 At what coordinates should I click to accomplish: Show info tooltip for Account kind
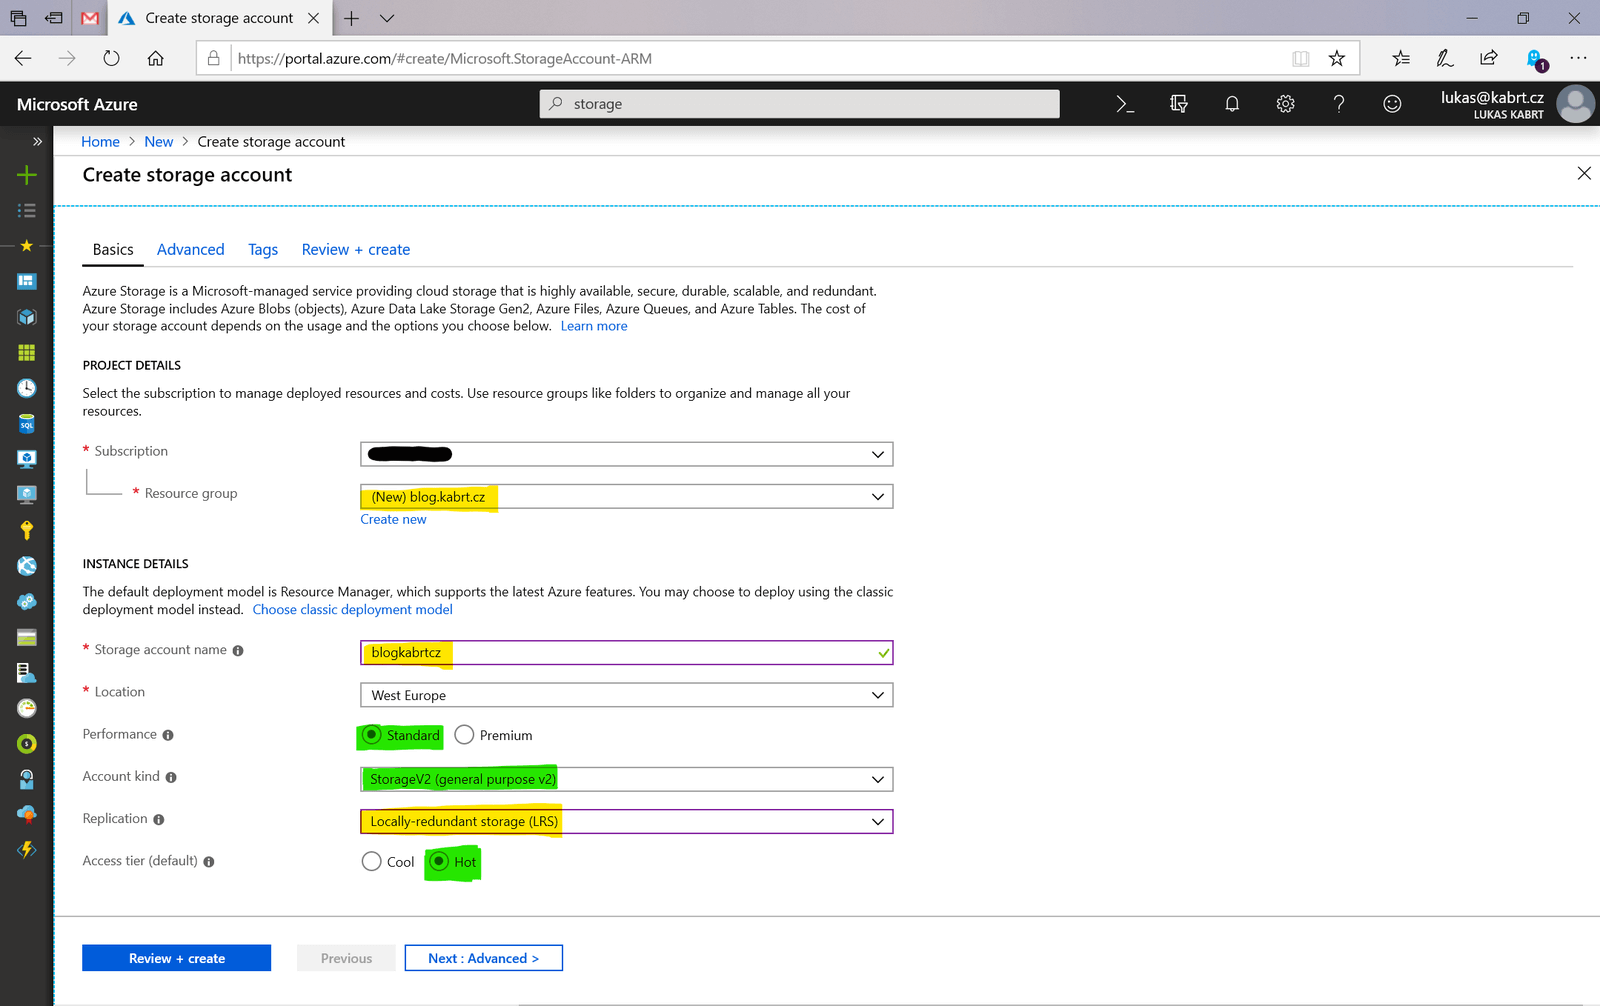click(171, 777)
